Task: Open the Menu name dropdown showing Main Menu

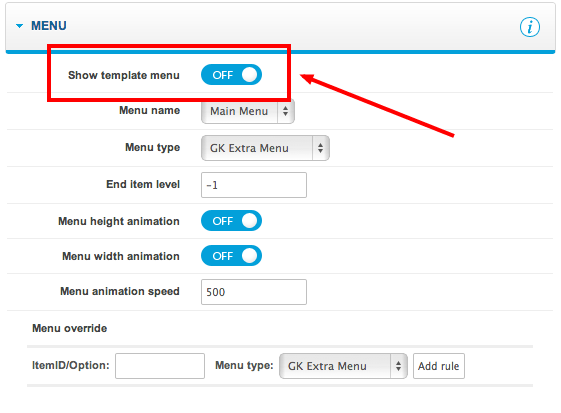Action: point(248,111)
